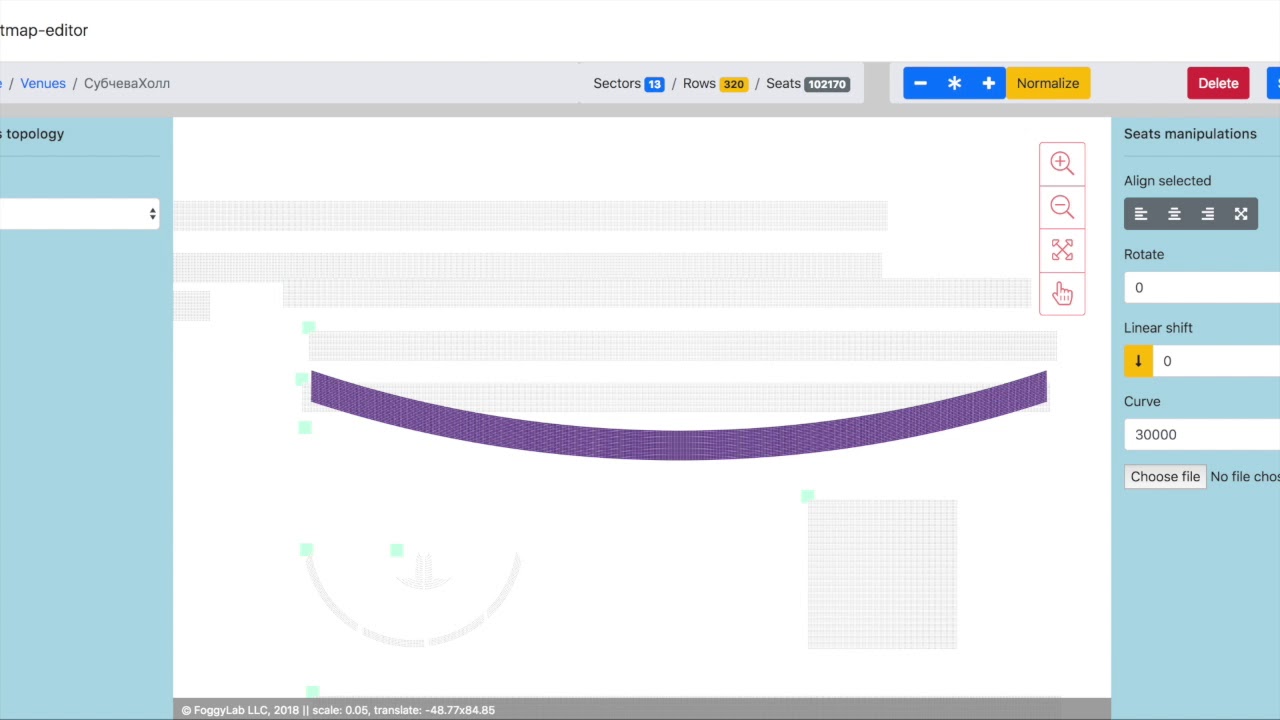This screenshot has width=1280, height=720.
Task: Click the plus toolbar button
Action: (x=988, y=83)
